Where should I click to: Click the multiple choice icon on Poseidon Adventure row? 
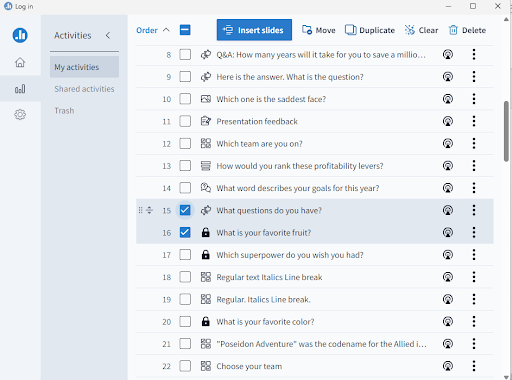click(206, 344)
